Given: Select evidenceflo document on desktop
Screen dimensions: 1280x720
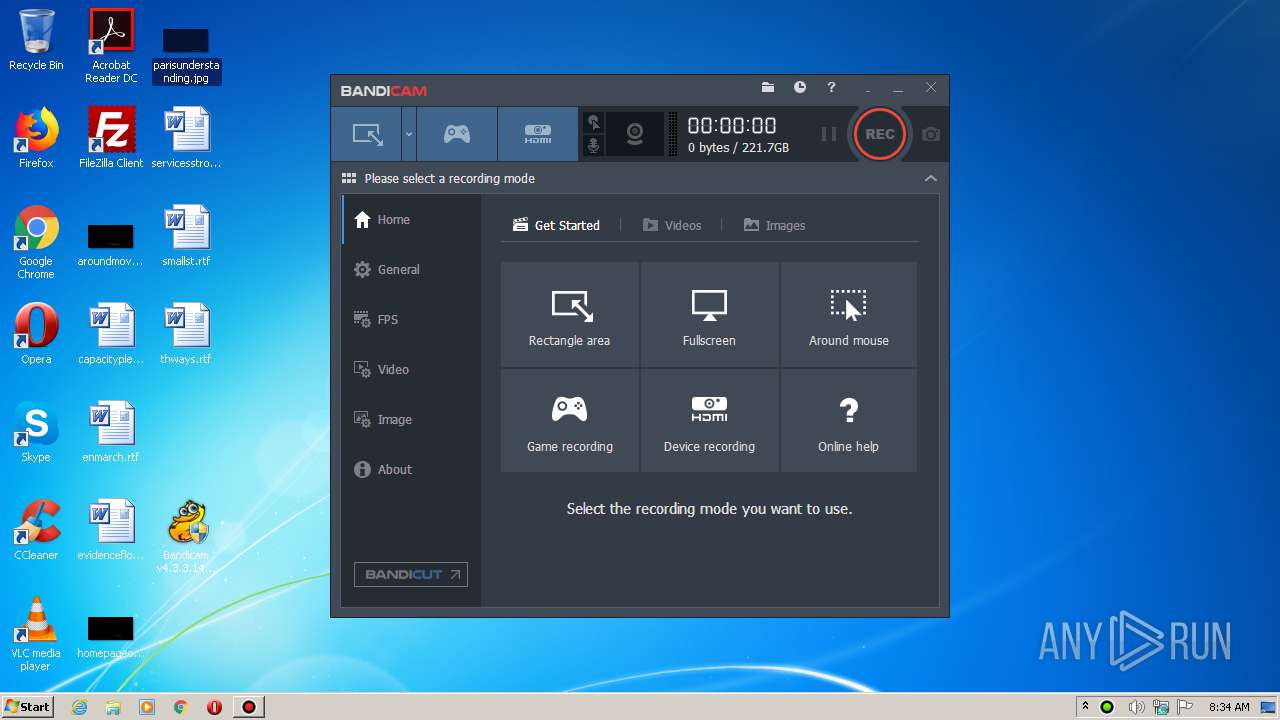Looking at the screenshot, I should pyautogui.click(x=111, y=530).
